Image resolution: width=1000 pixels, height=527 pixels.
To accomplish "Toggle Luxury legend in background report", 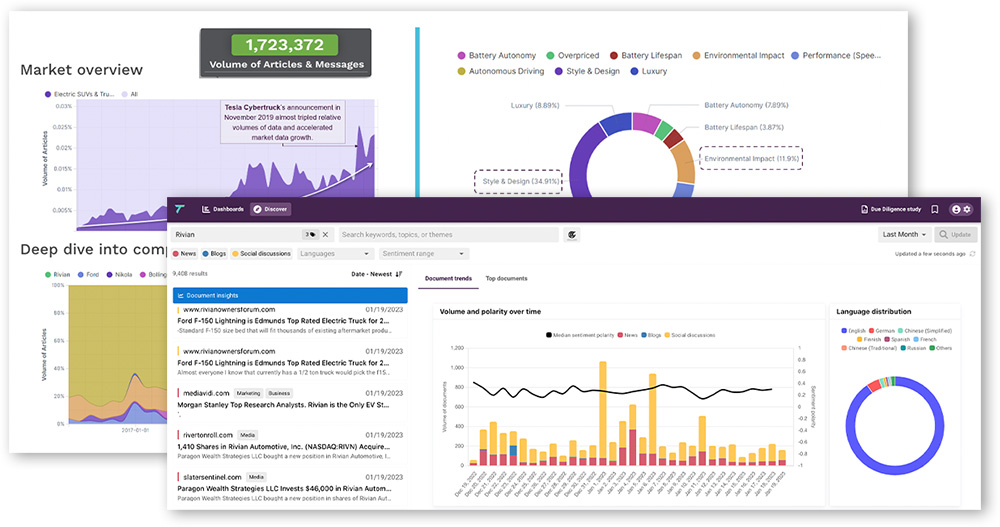I will [649, 71].
